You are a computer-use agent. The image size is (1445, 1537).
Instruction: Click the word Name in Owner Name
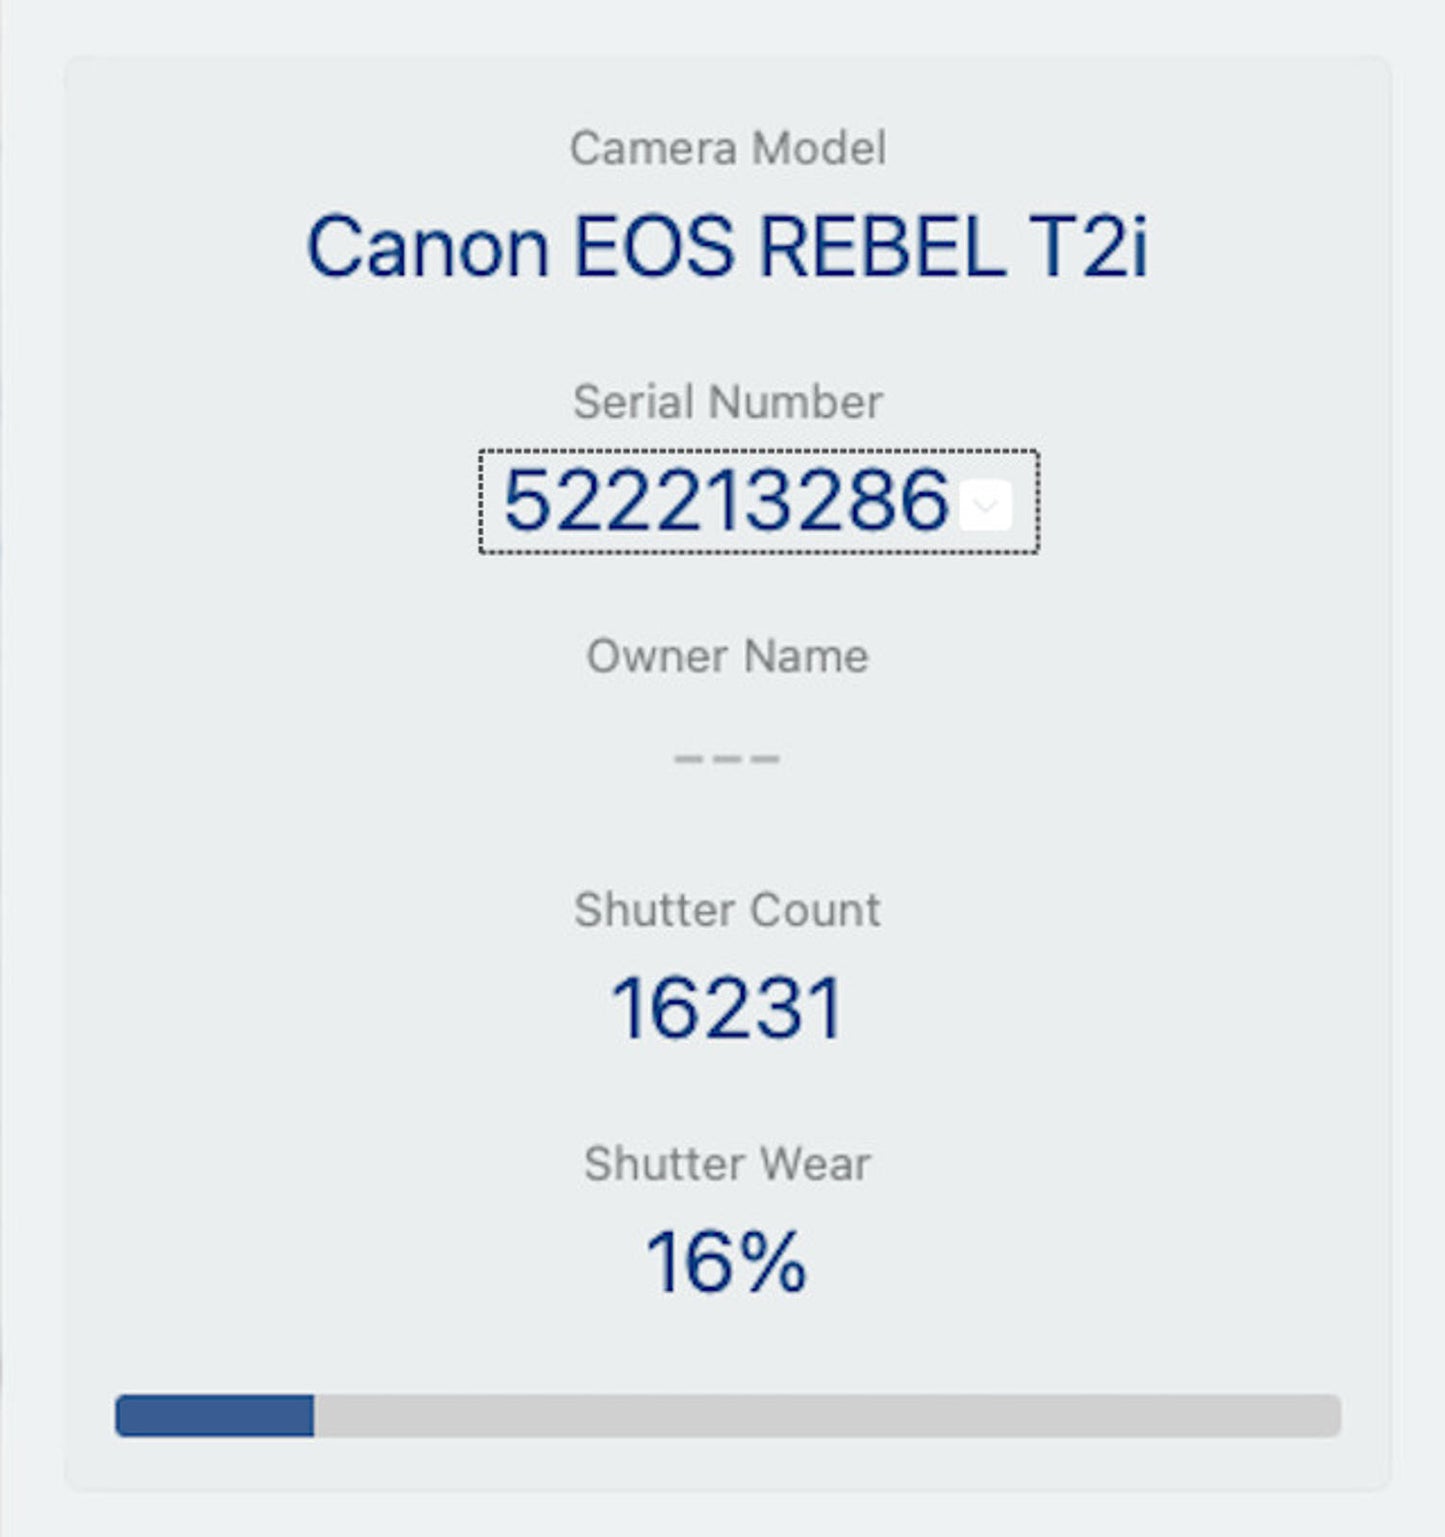point(806,656)
